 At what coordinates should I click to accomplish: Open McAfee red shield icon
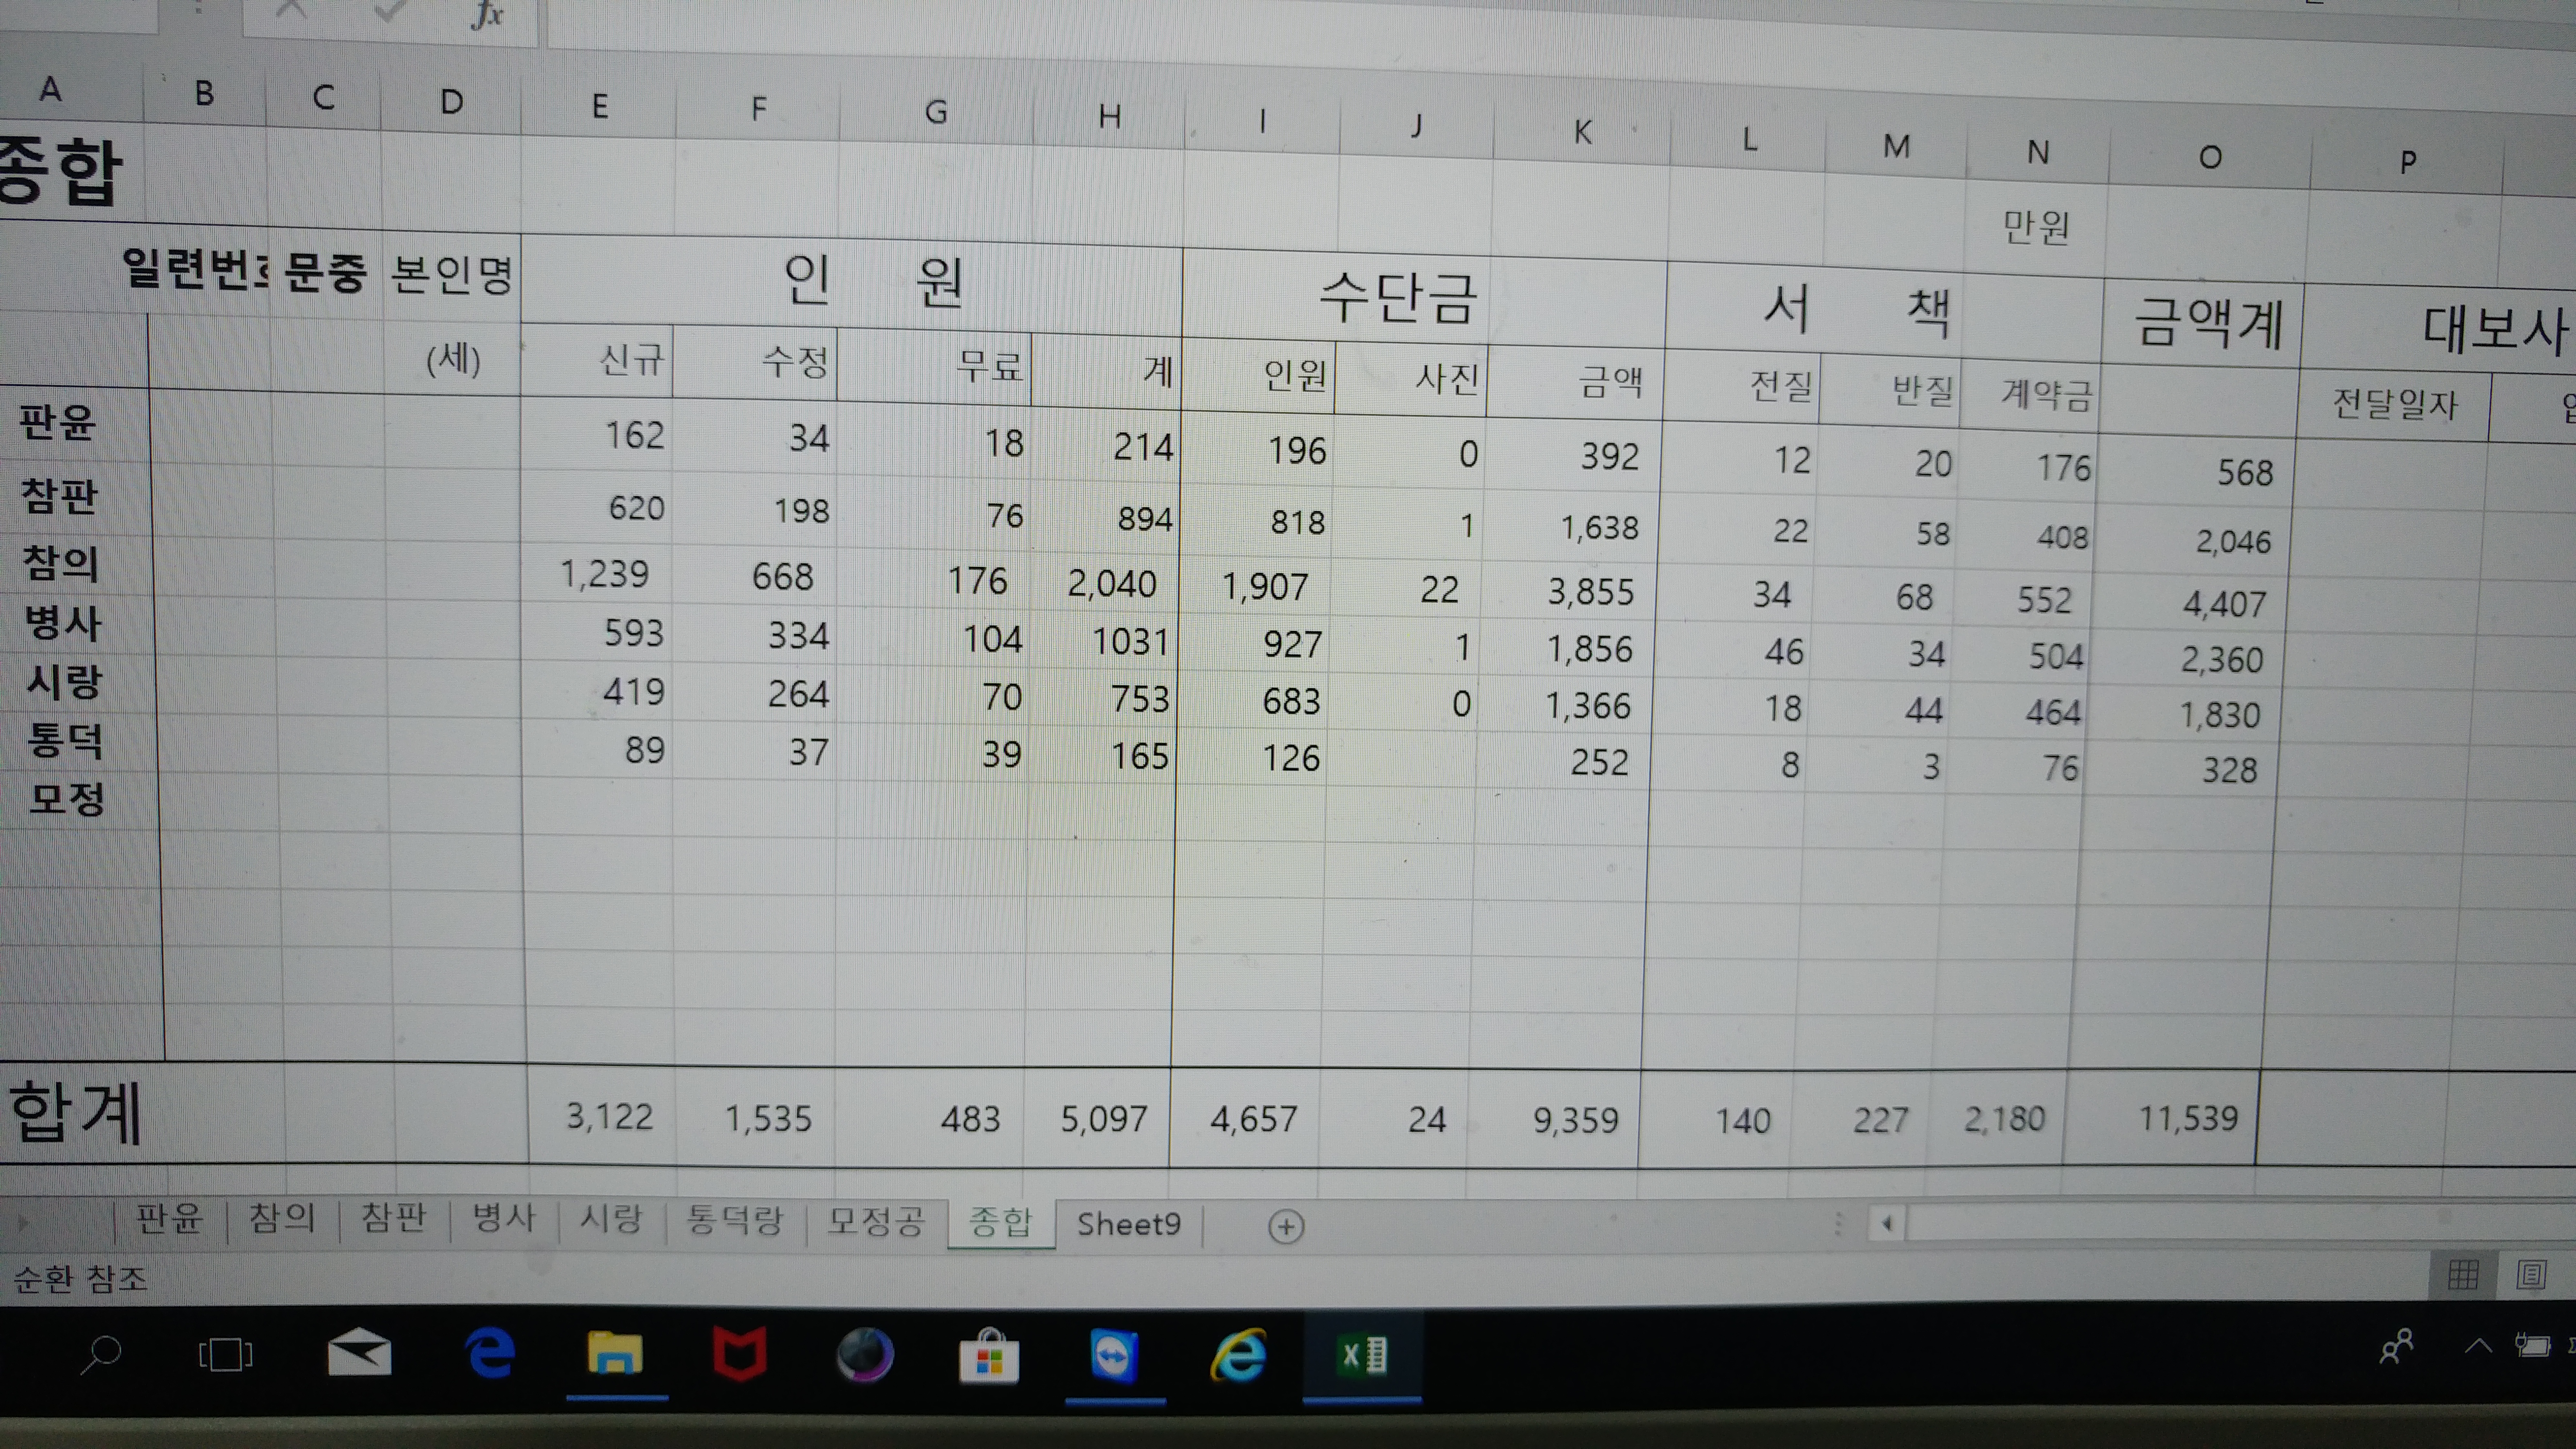(x=740, y=1354)
